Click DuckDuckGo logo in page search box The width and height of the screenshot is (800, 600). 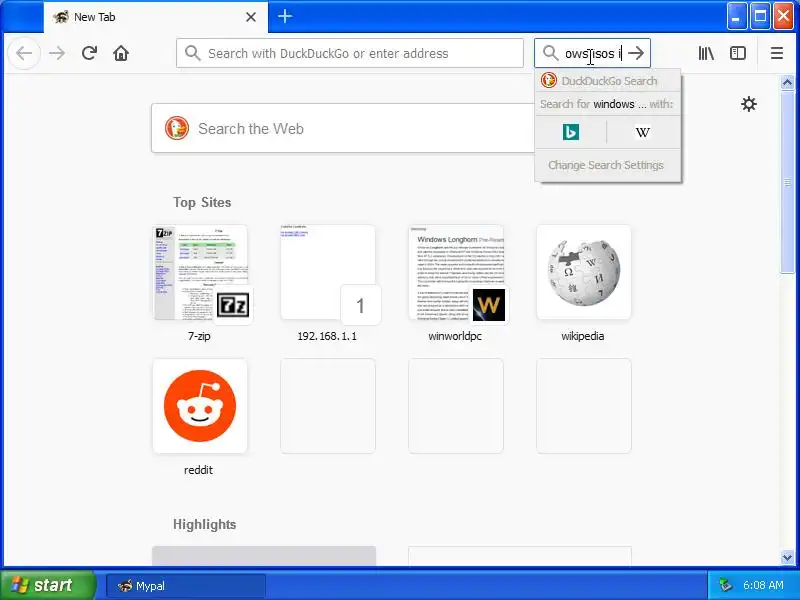[x=177, y=129]
